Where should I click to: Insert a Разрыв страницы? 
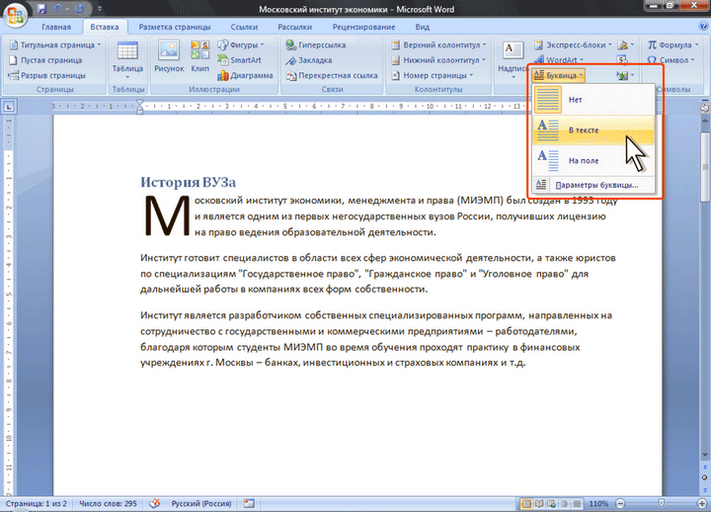coord(47,75)
